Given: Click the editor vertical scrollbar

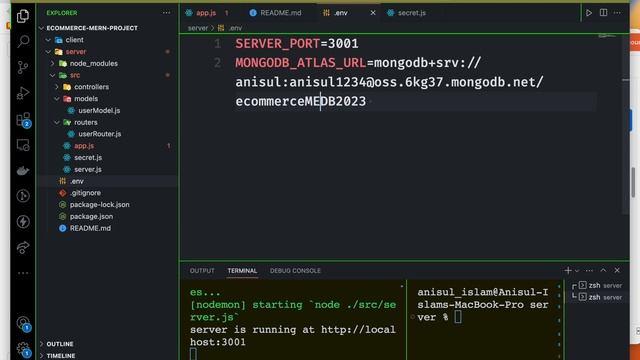Looking at the screenshot, I should 626,125.
